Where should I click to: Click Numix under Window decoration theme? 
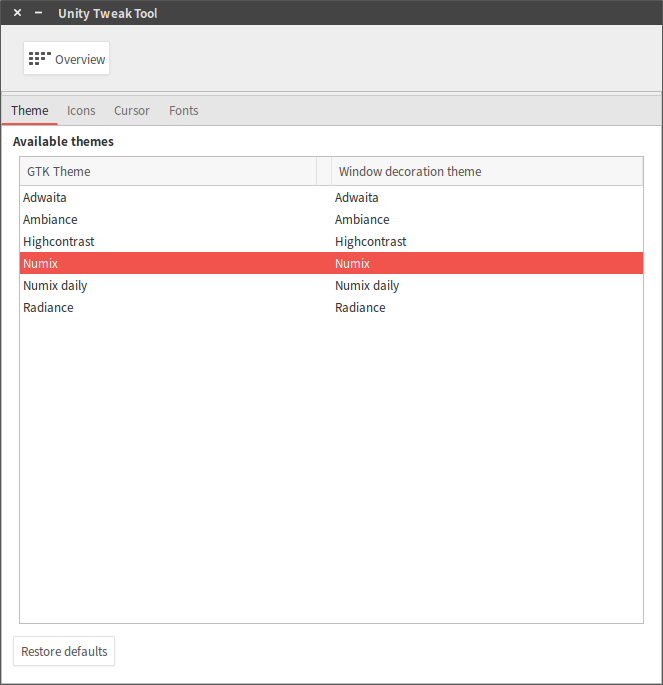click(352, 263)
